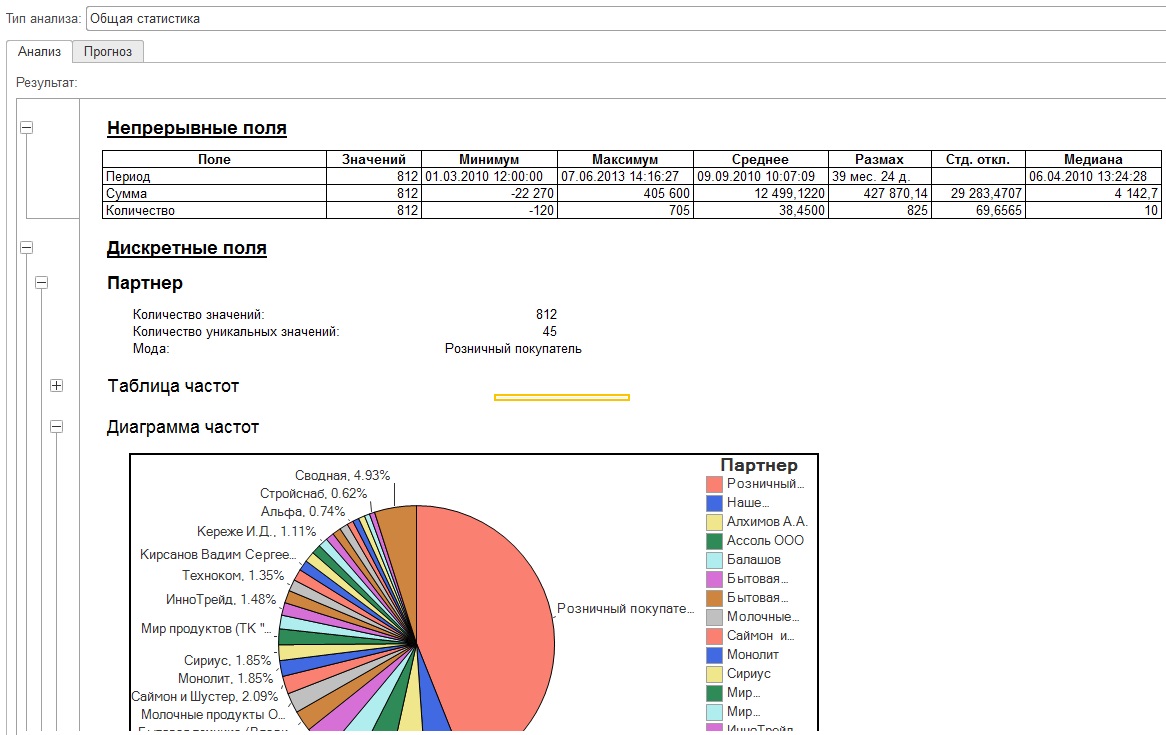
Task: Select the Партнер subheading
Action: [145, 283]
